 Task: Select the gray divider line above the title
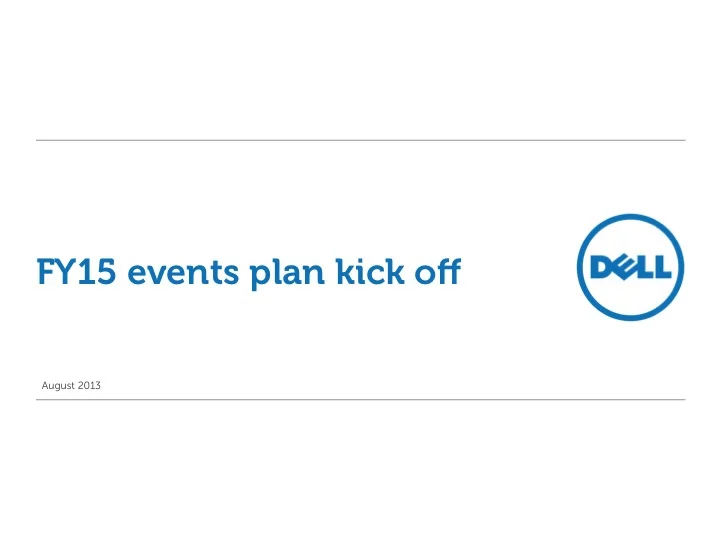[x=360, y=140]
